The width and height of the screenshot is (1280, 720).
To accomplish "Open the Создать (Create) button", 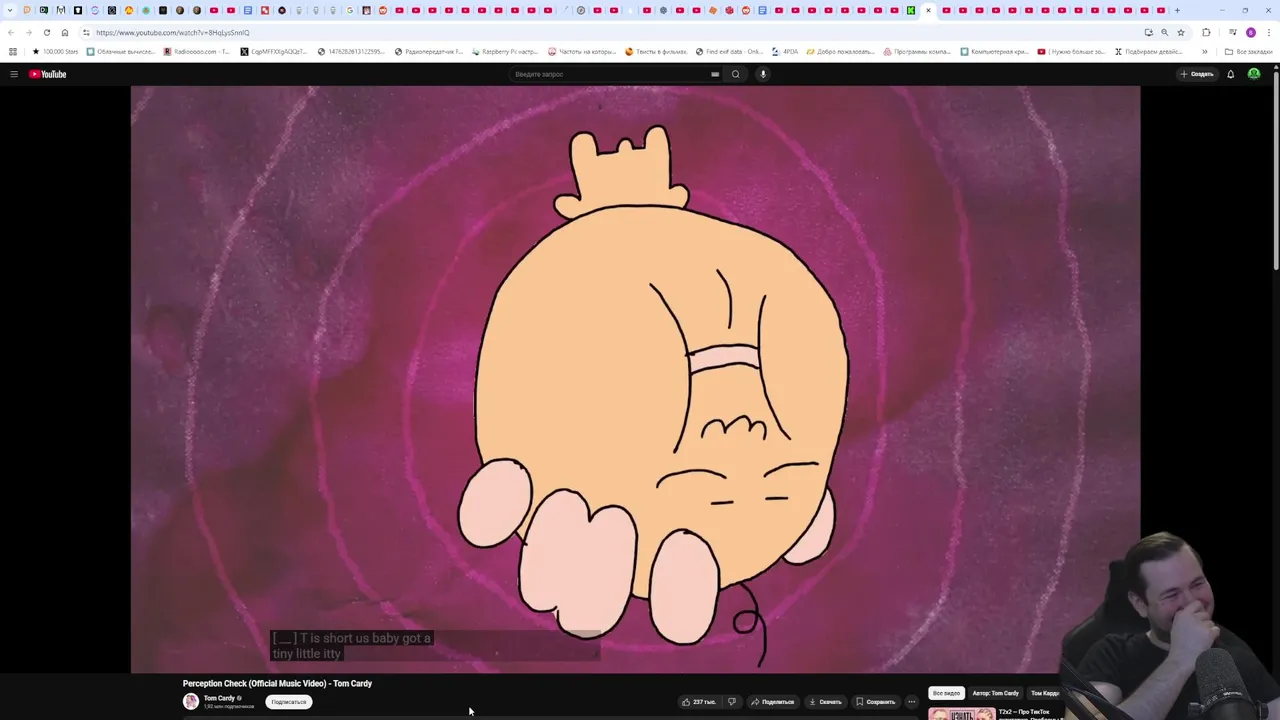I will click(x=1196, y=74).
